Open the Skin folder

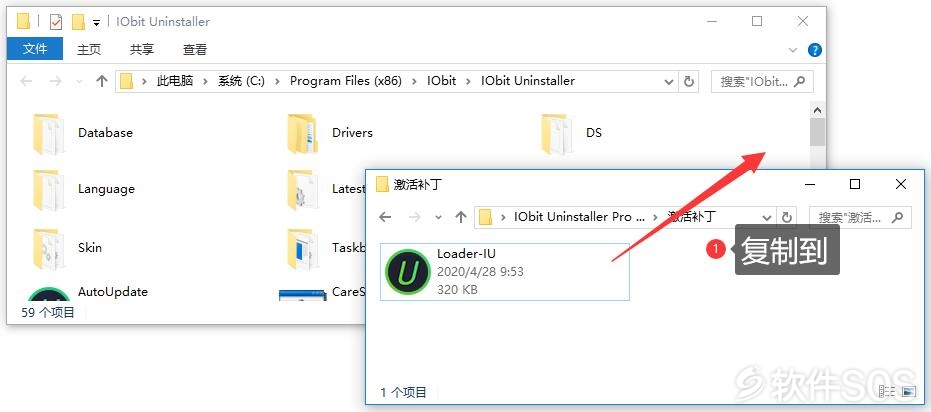[66, 248]
